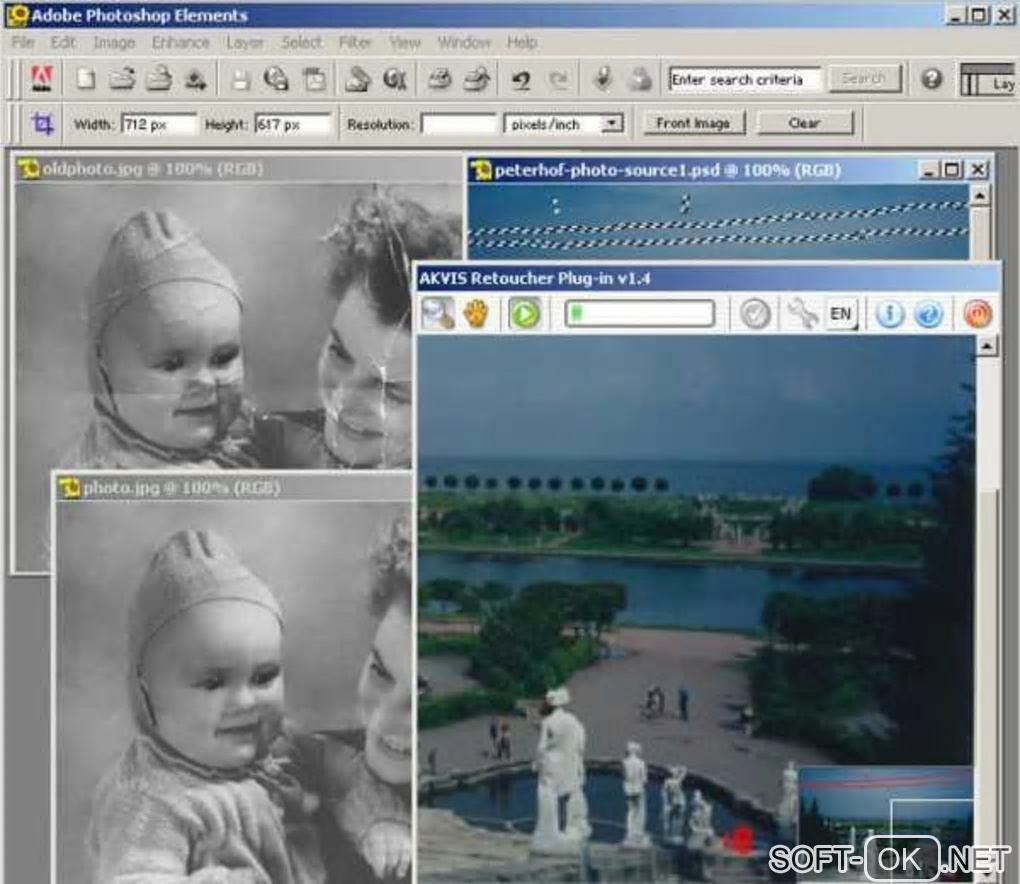The width and height of the screenshot is (1020, 884).
Task: Click the Width input field
Action: [159, 124]
